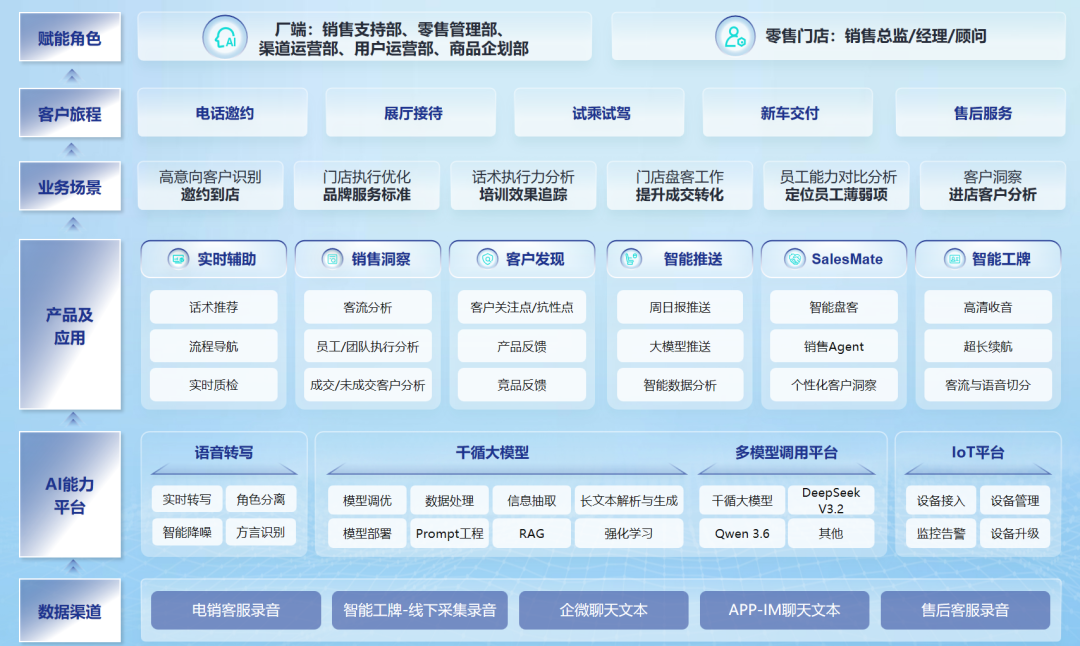
Task: Click the 客户旅程 layer label
Action: point(70,113)
